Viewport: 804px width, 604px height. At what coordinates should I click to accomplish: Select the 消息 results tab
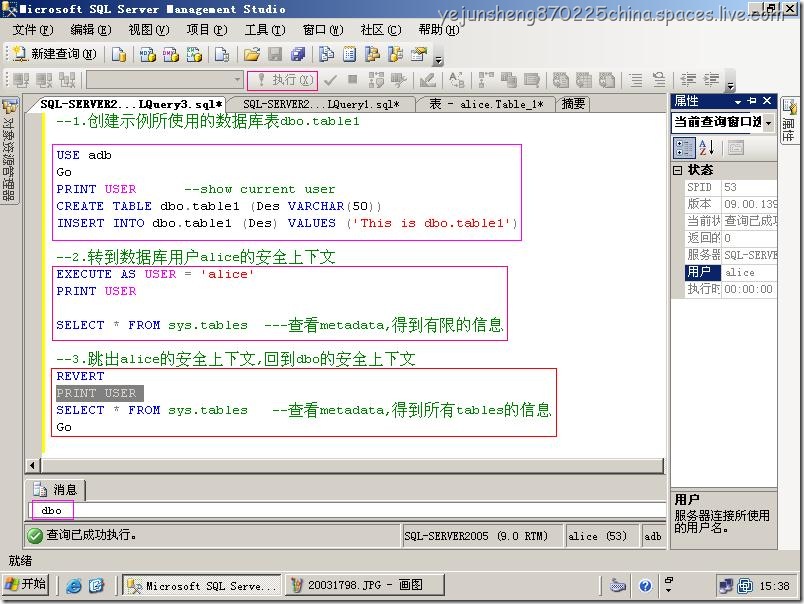pyautogui.click(x=55, y=490)
